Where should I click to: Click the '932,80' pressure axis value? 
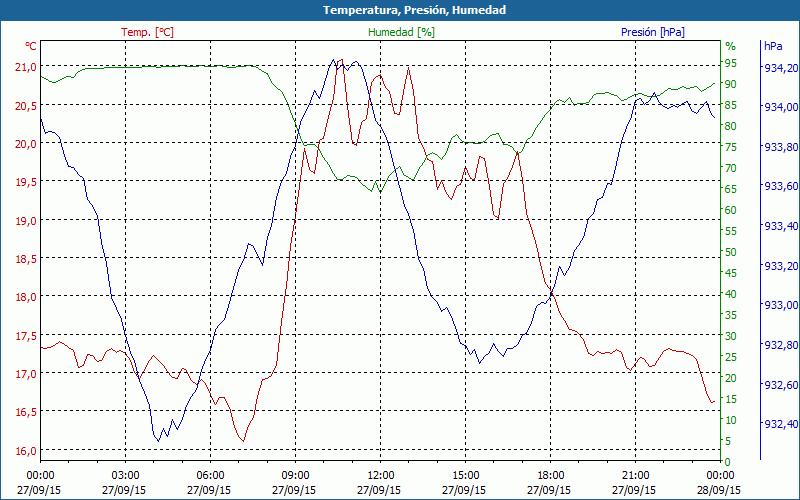click(779, 345)
